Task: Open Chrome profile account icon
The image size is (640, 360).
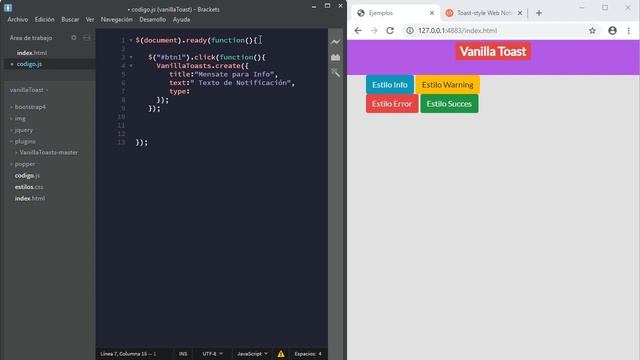Action: coord(612,31)
